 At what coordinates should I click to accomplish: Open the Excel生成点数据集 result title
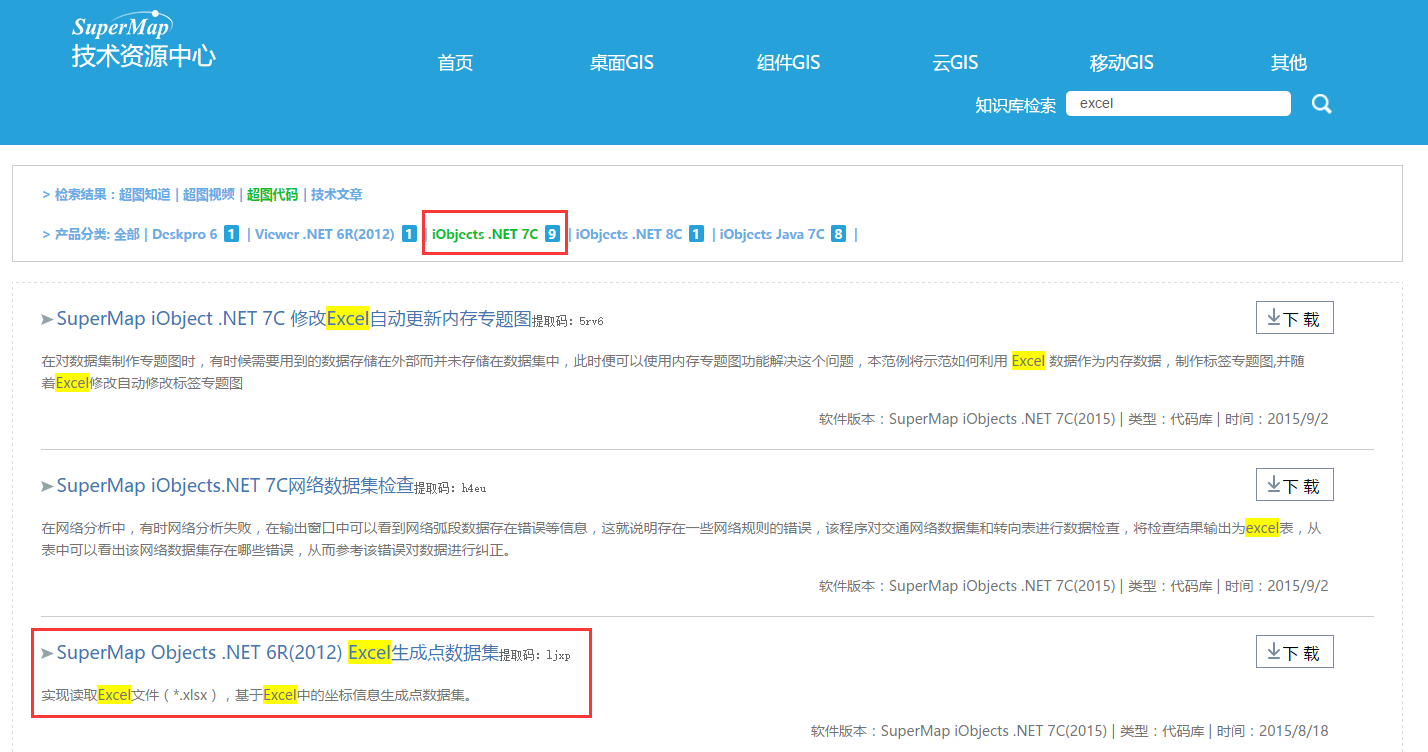coord(278,653)
